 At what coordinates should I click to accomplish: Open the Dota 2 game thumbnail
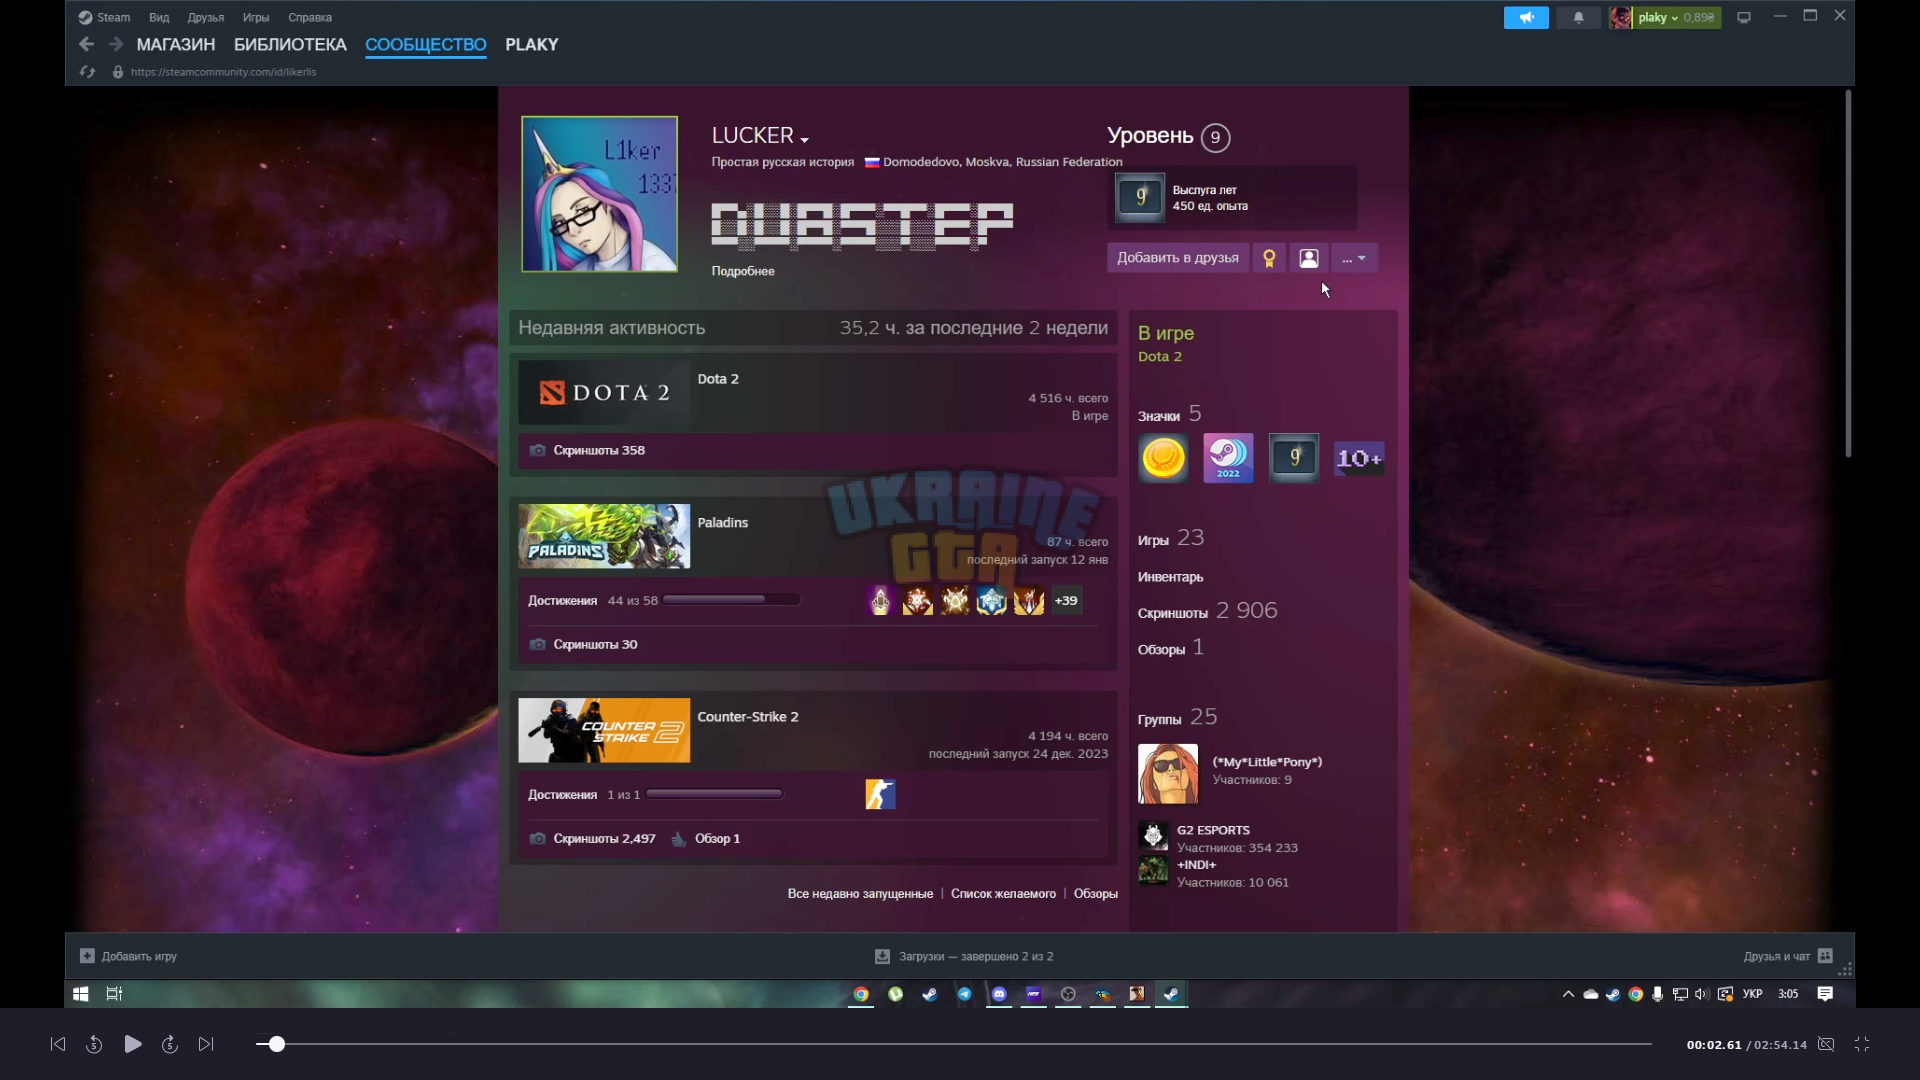[604, 393]
